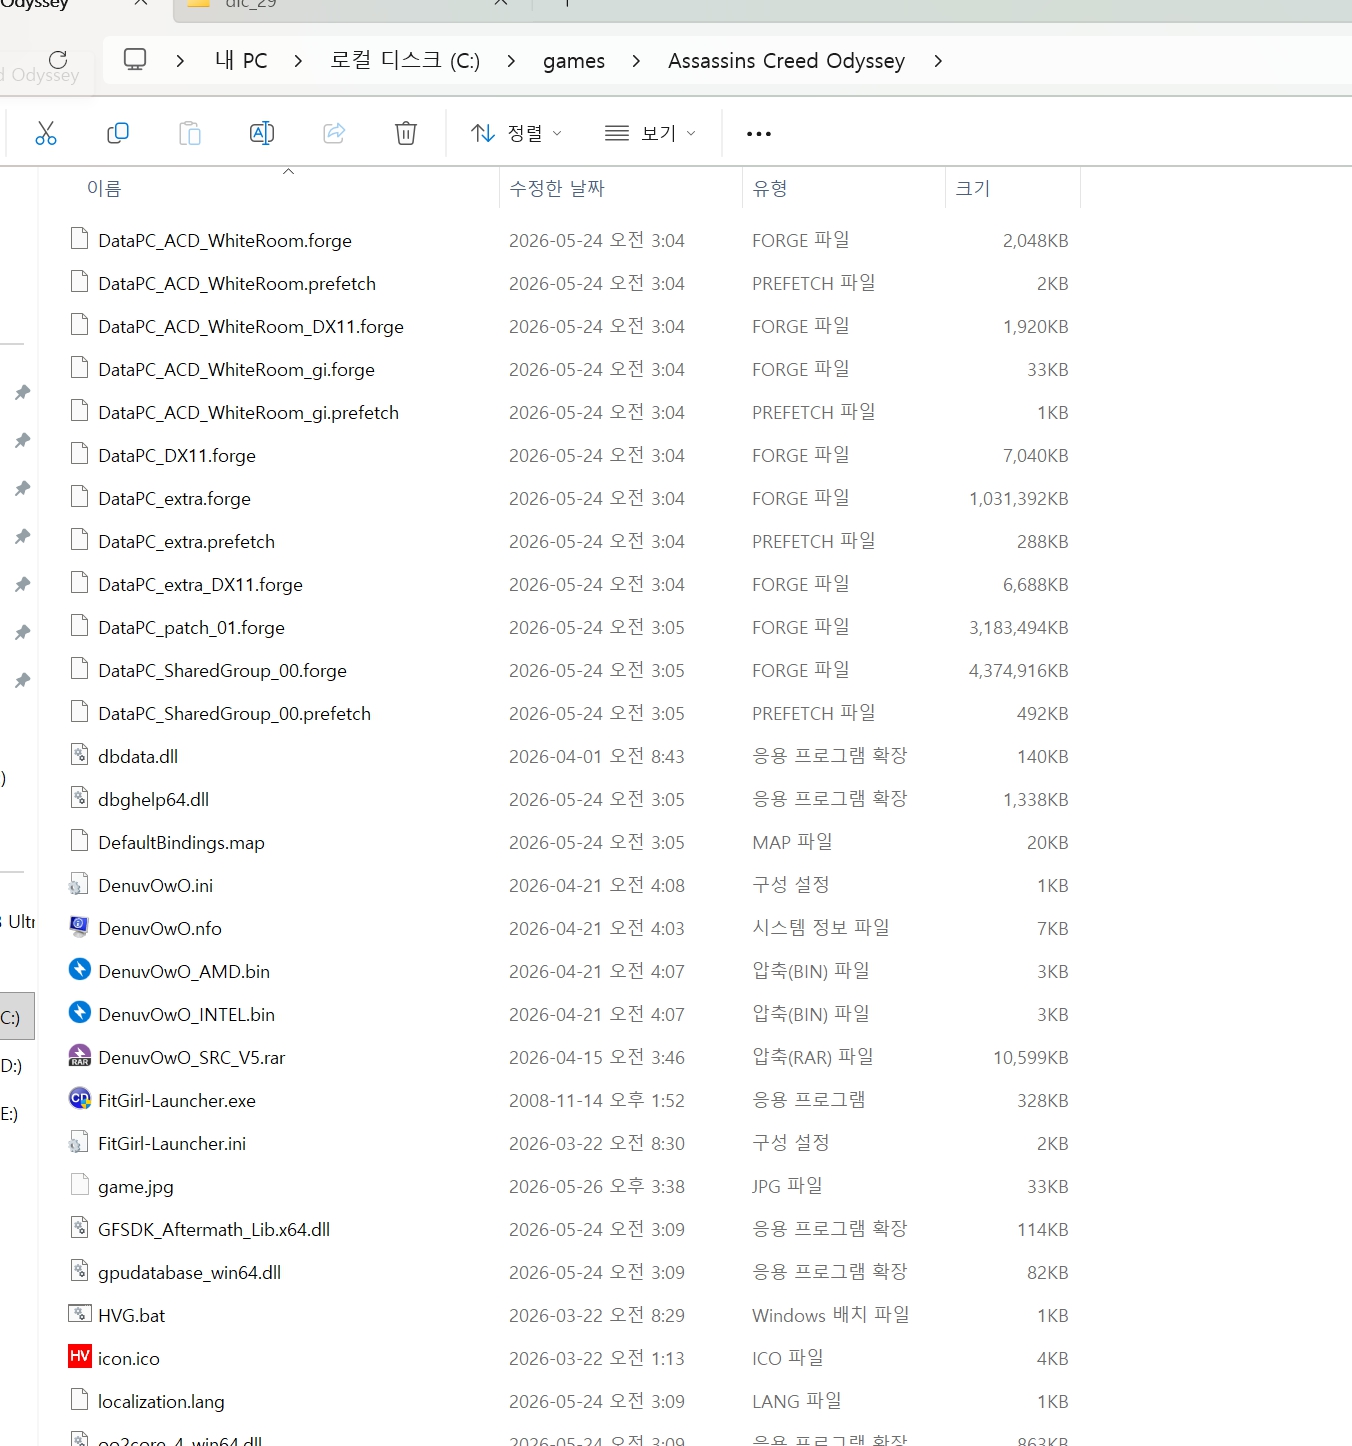Screen dimensions: 1352x1446
Task: Select the GFSDK_Aftermath_Lib.x64.dll file icon
Action: (x=80, y=1228)
